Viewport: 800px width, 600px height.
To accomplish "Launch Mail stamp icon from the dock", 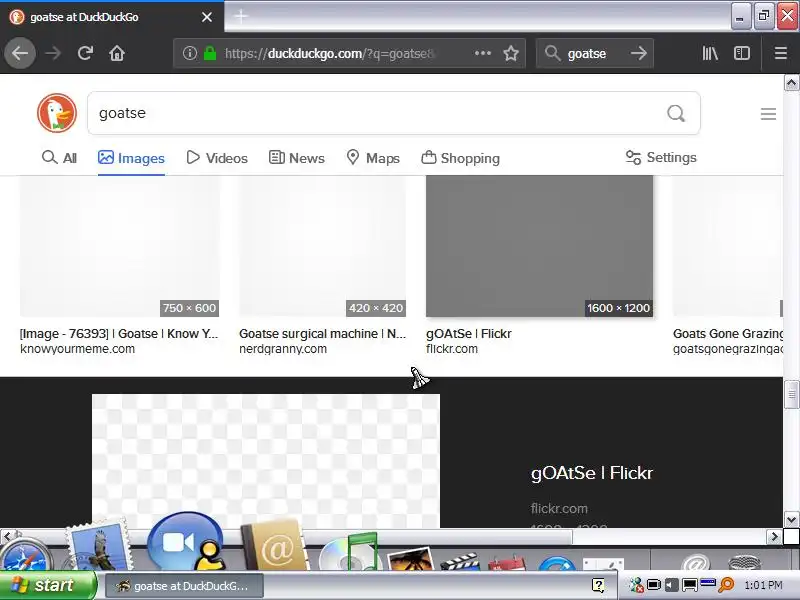I will pos(100,546).
